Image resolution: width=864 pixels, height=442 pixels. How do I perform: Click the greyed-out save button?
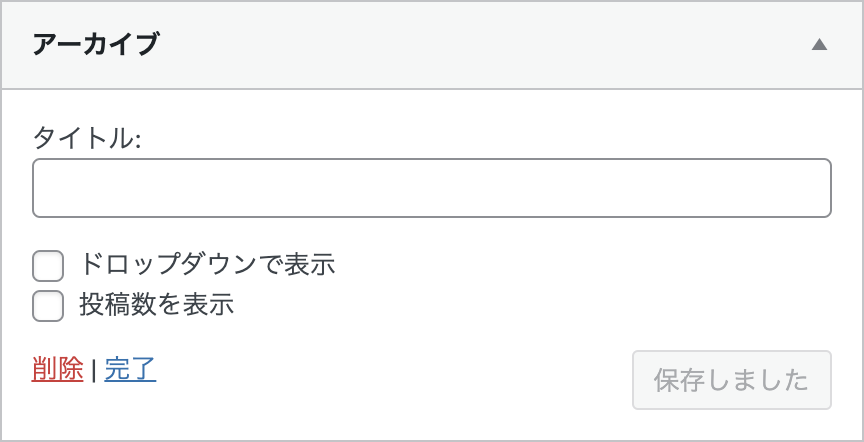coord(731,380)
